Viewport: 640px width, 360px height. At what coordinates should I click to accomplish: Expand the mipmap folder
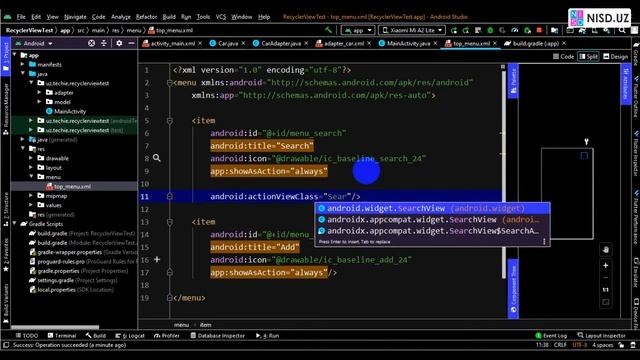(x=31, y=196)
